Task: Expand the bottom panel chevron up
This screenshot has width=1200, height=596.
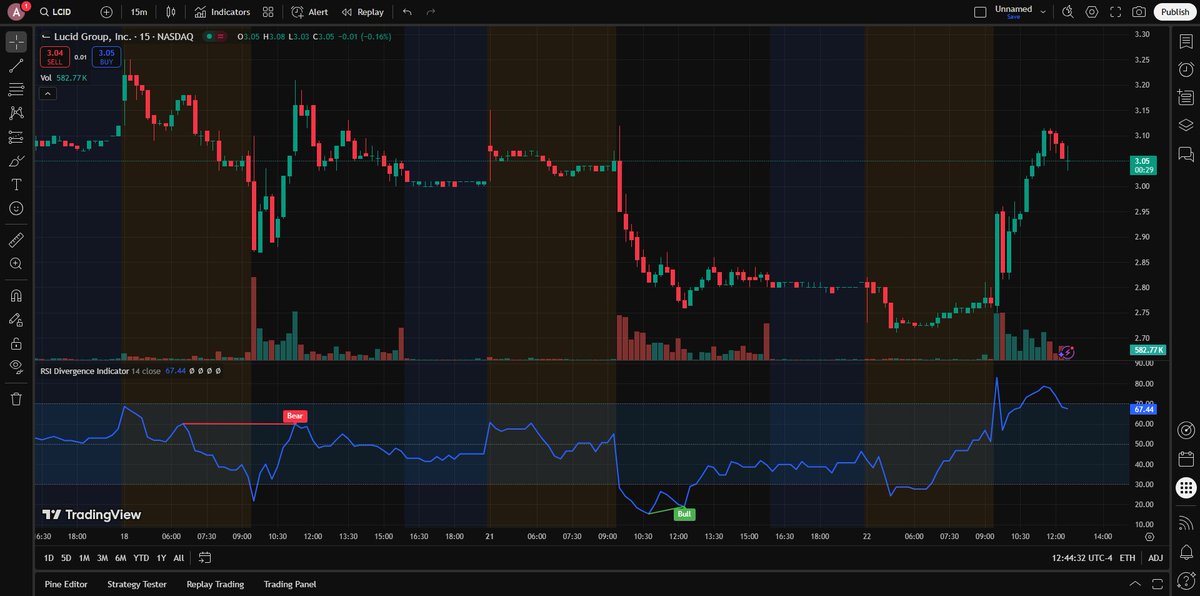Action: (x=1133, y=584)
